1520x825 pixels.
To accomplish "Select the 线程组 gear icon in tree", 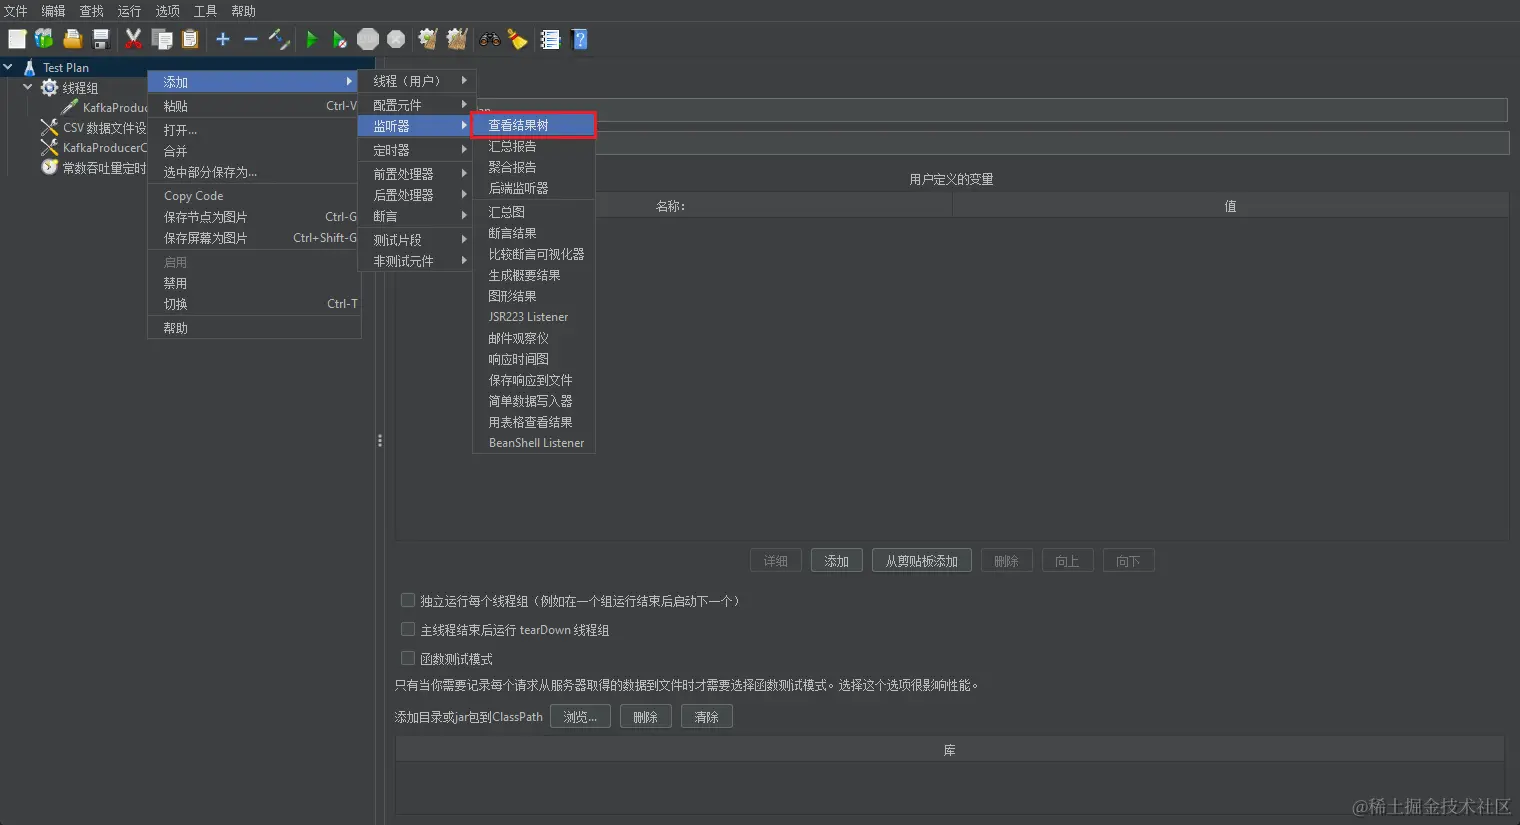I will (x=49, y=88).
